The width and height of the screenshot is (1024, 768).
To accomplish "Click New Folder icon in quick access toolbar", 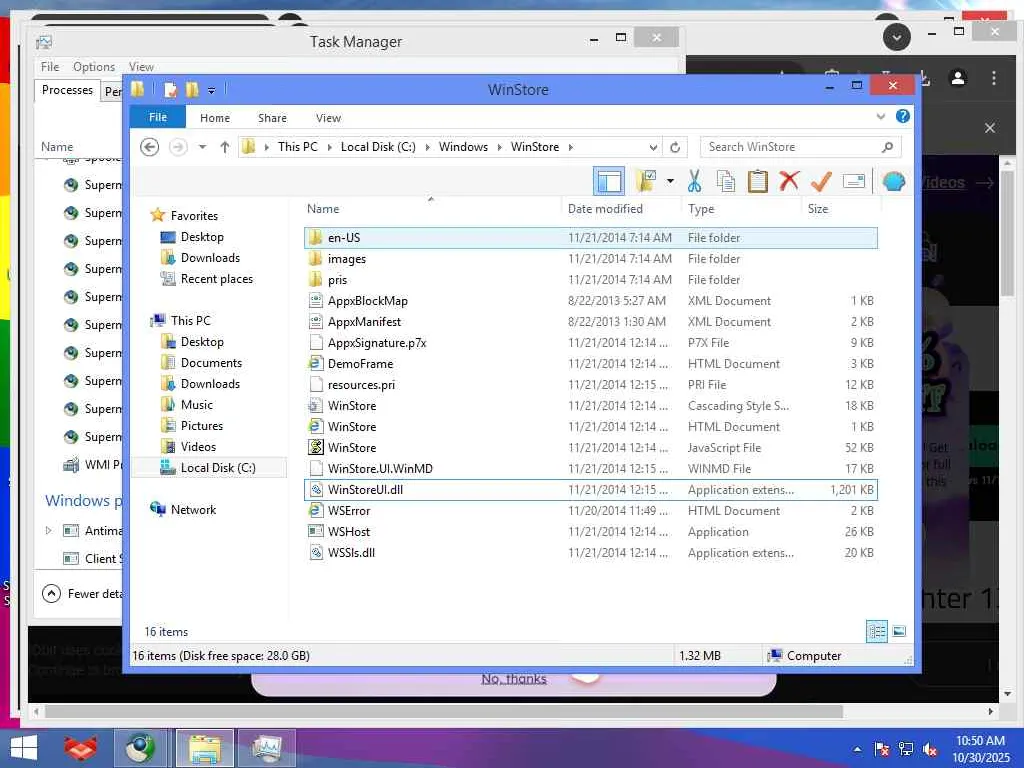I will click(192, 89).
